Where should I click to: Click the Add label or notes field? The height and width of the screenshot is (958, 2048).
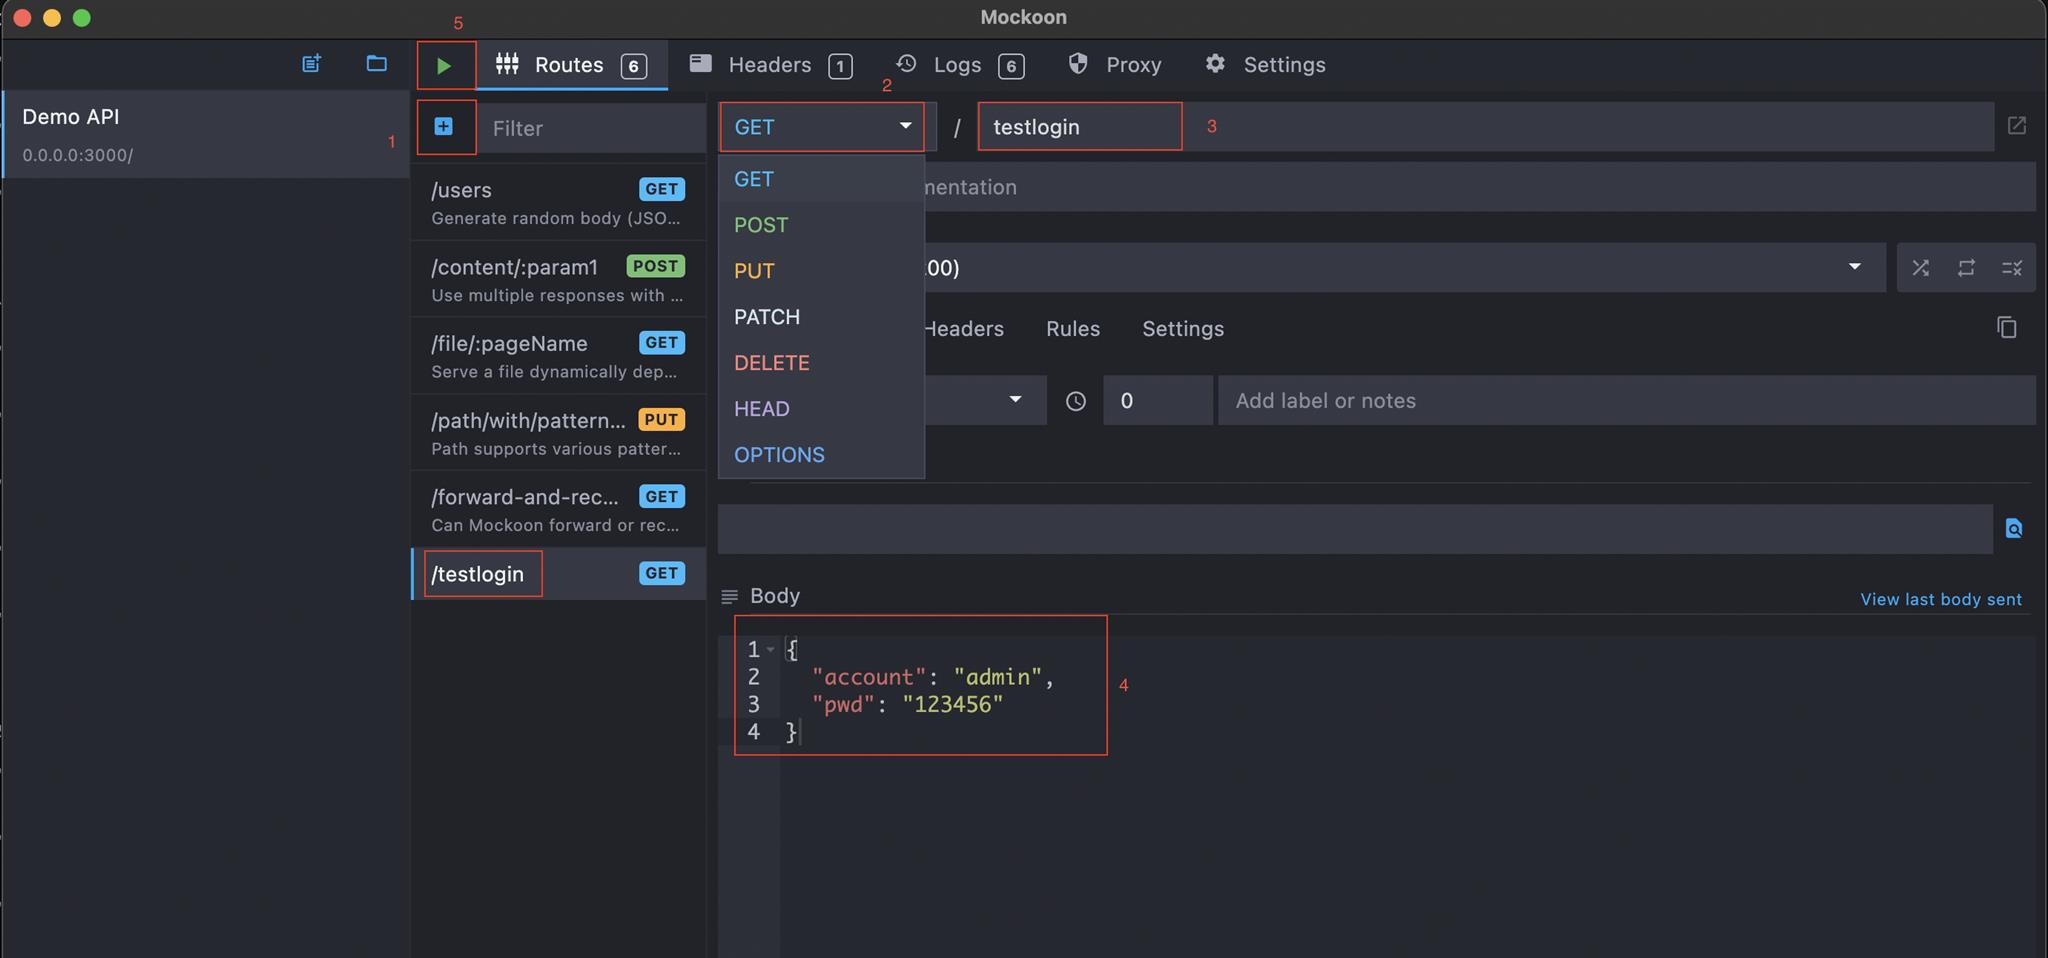point(1626,401)
